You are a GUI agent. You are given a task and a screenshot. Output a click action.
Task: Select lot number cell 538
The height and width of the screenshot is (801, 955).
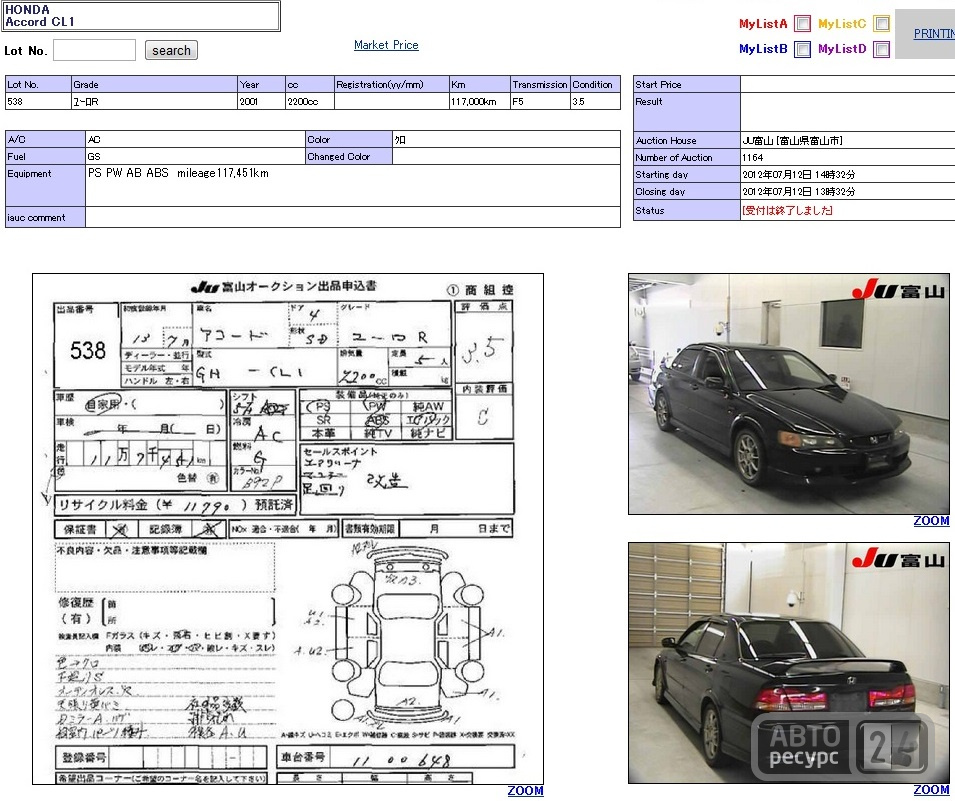38,101
